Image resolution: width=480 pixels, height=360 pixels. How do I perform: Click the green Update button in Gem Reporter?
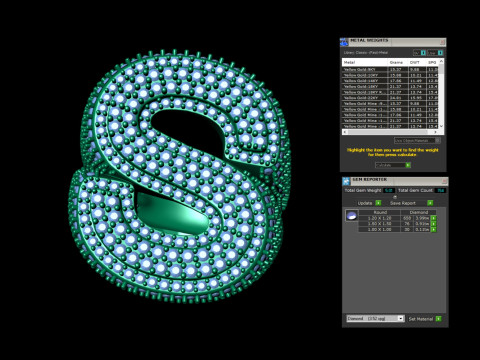coord(378,203)
